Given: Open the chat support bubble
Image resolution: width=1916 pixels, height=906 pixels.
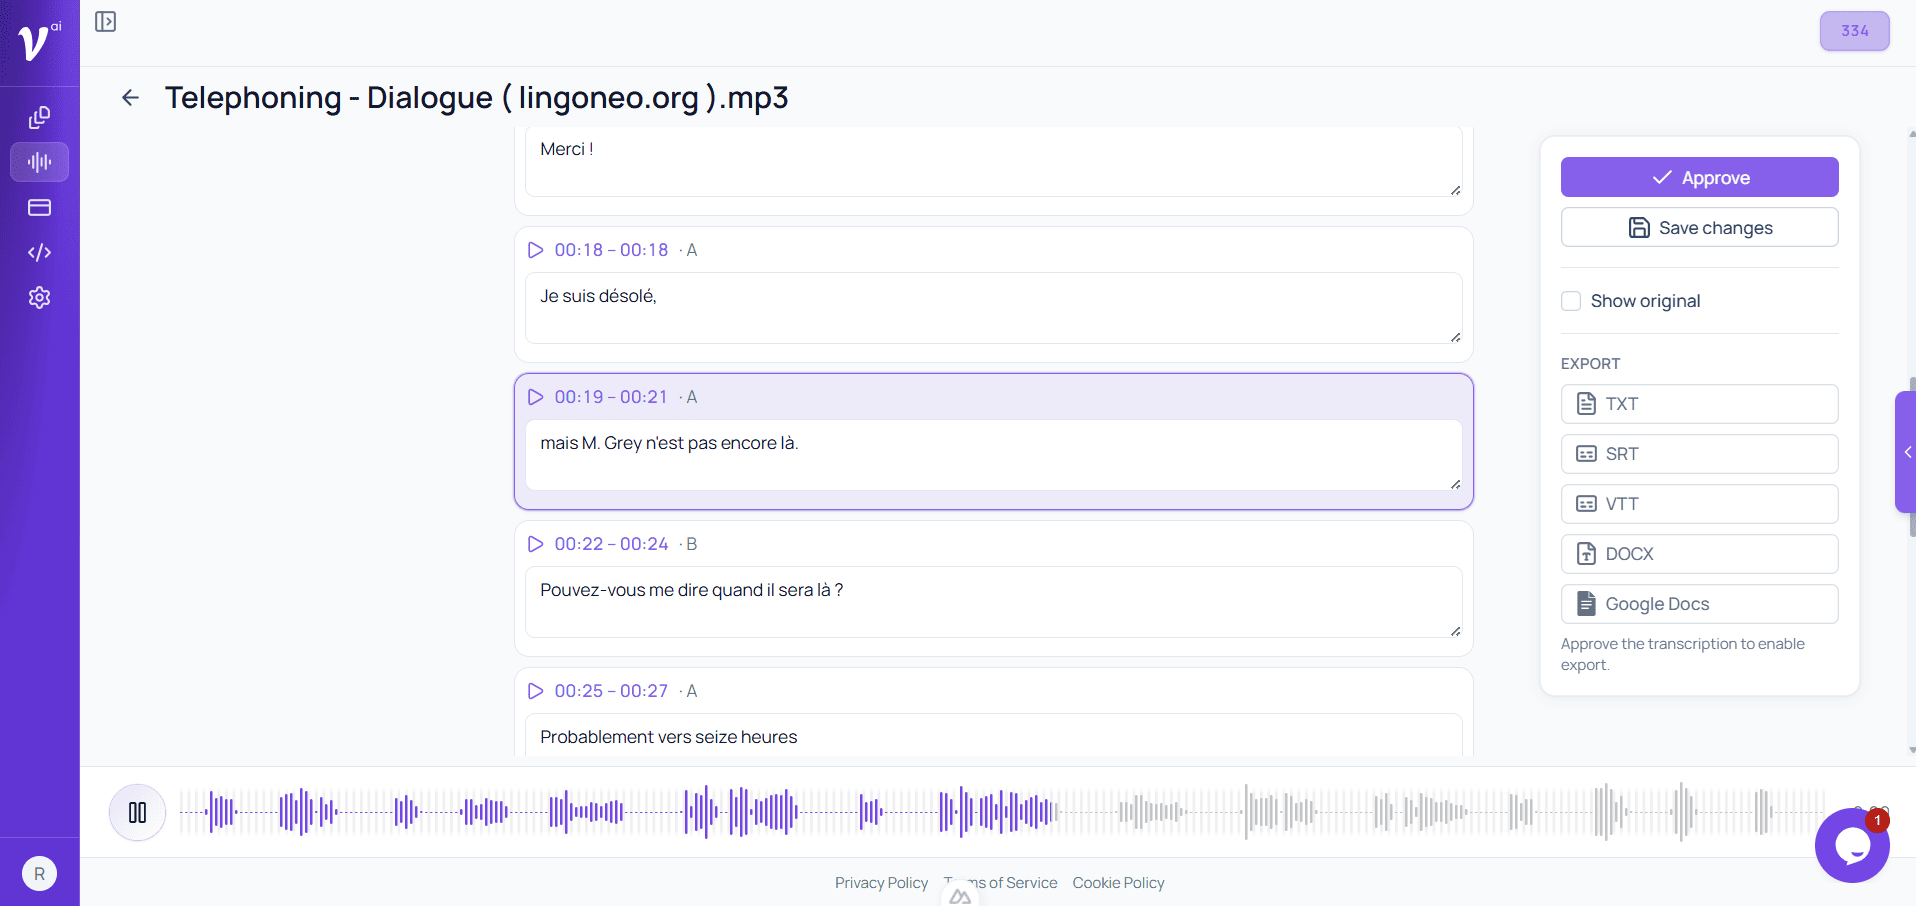Looking at the screenshot, I should click(x=1852, y=846).
